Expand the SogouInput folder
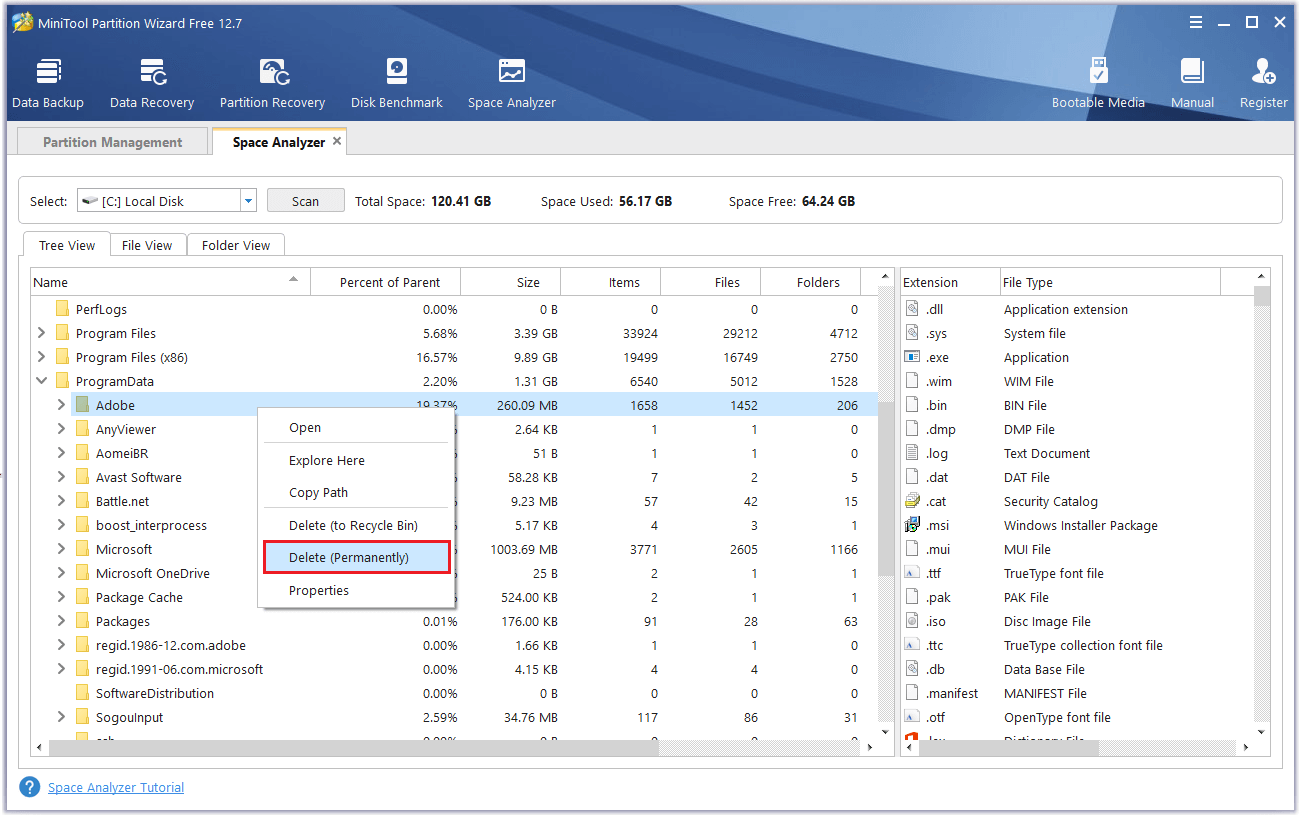This screenshot has width=1300, height=816. [x=61, y=717]
